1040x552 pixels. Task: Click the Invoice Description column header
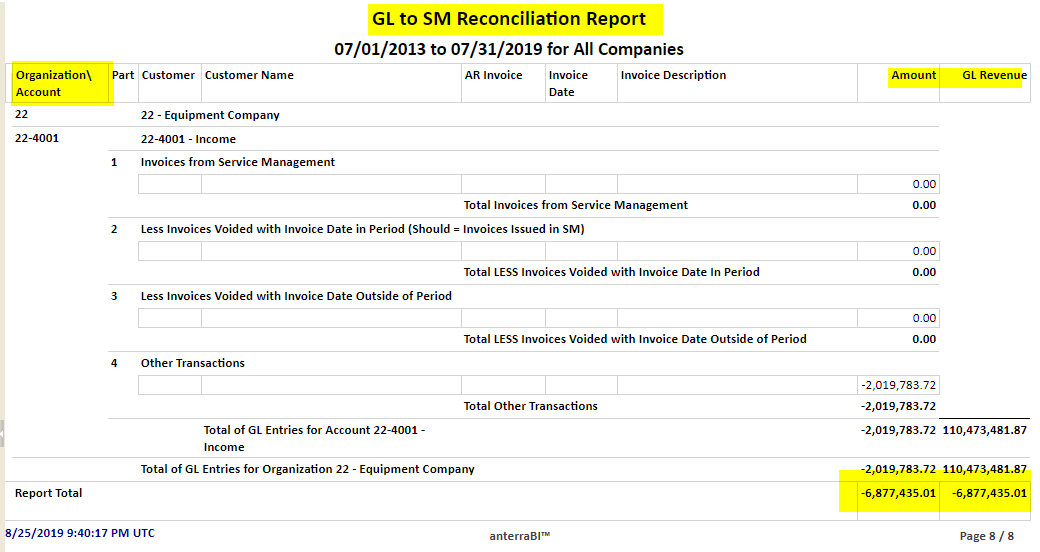(673, 75)
